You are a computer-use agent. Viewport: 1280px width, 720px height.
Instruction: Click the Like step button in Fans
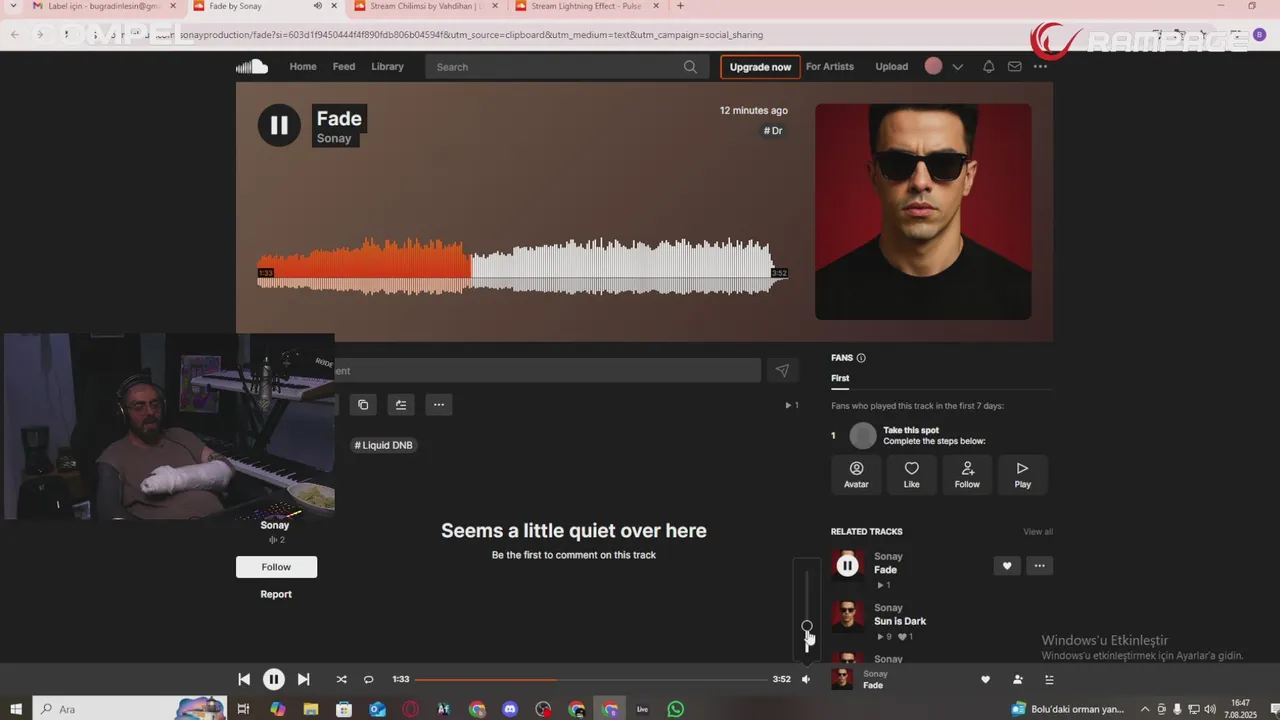911,474
